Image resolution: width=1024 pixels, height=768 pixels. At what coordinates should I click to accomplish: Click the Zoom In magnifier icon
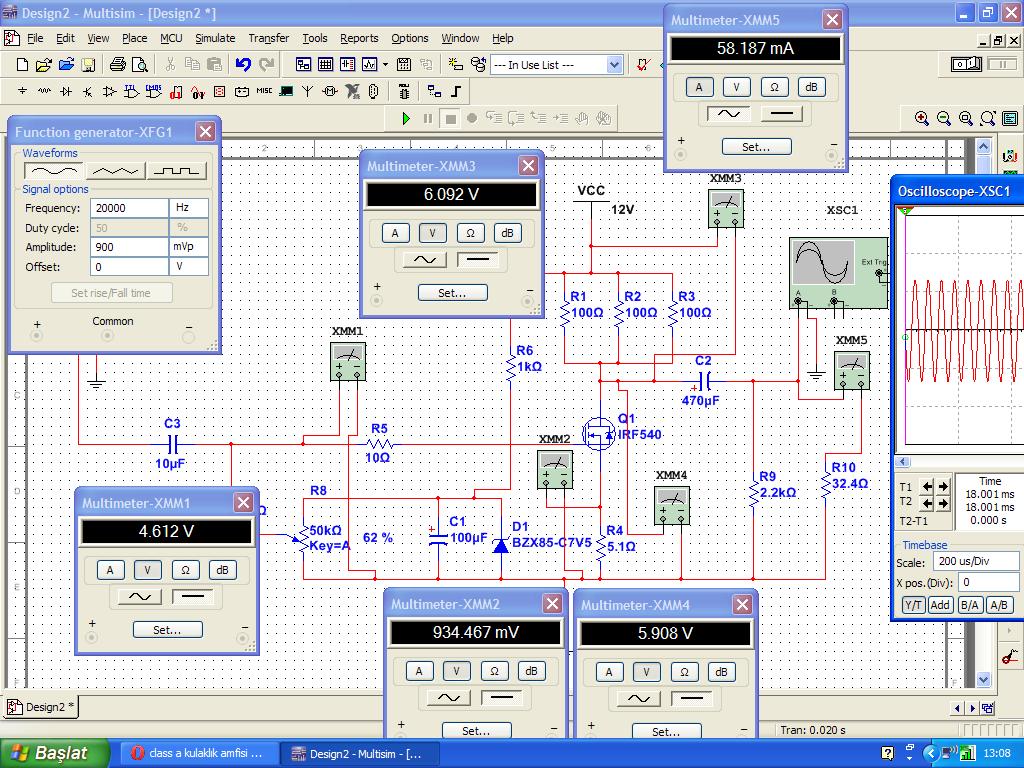coord(922,118)
